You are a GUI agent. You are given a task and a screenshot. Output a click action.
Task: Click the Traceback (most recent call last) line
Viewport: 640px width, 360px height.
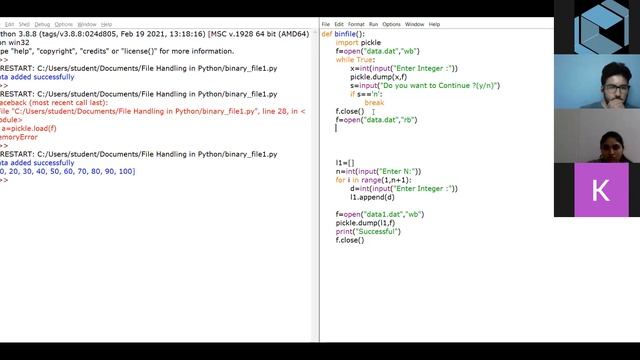pyautogui.click(x=54, y=103)
